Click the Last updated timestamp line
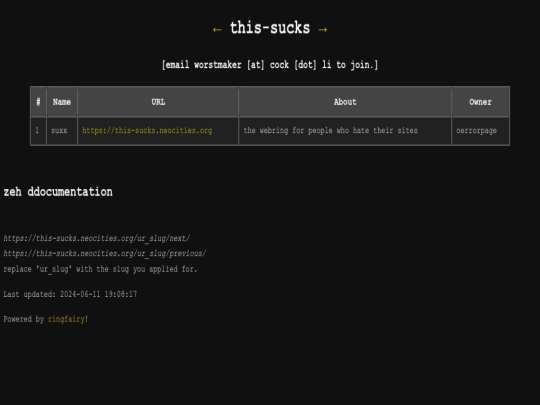The width and height of the screenshot is (540, 405). (x=70, y=294)
